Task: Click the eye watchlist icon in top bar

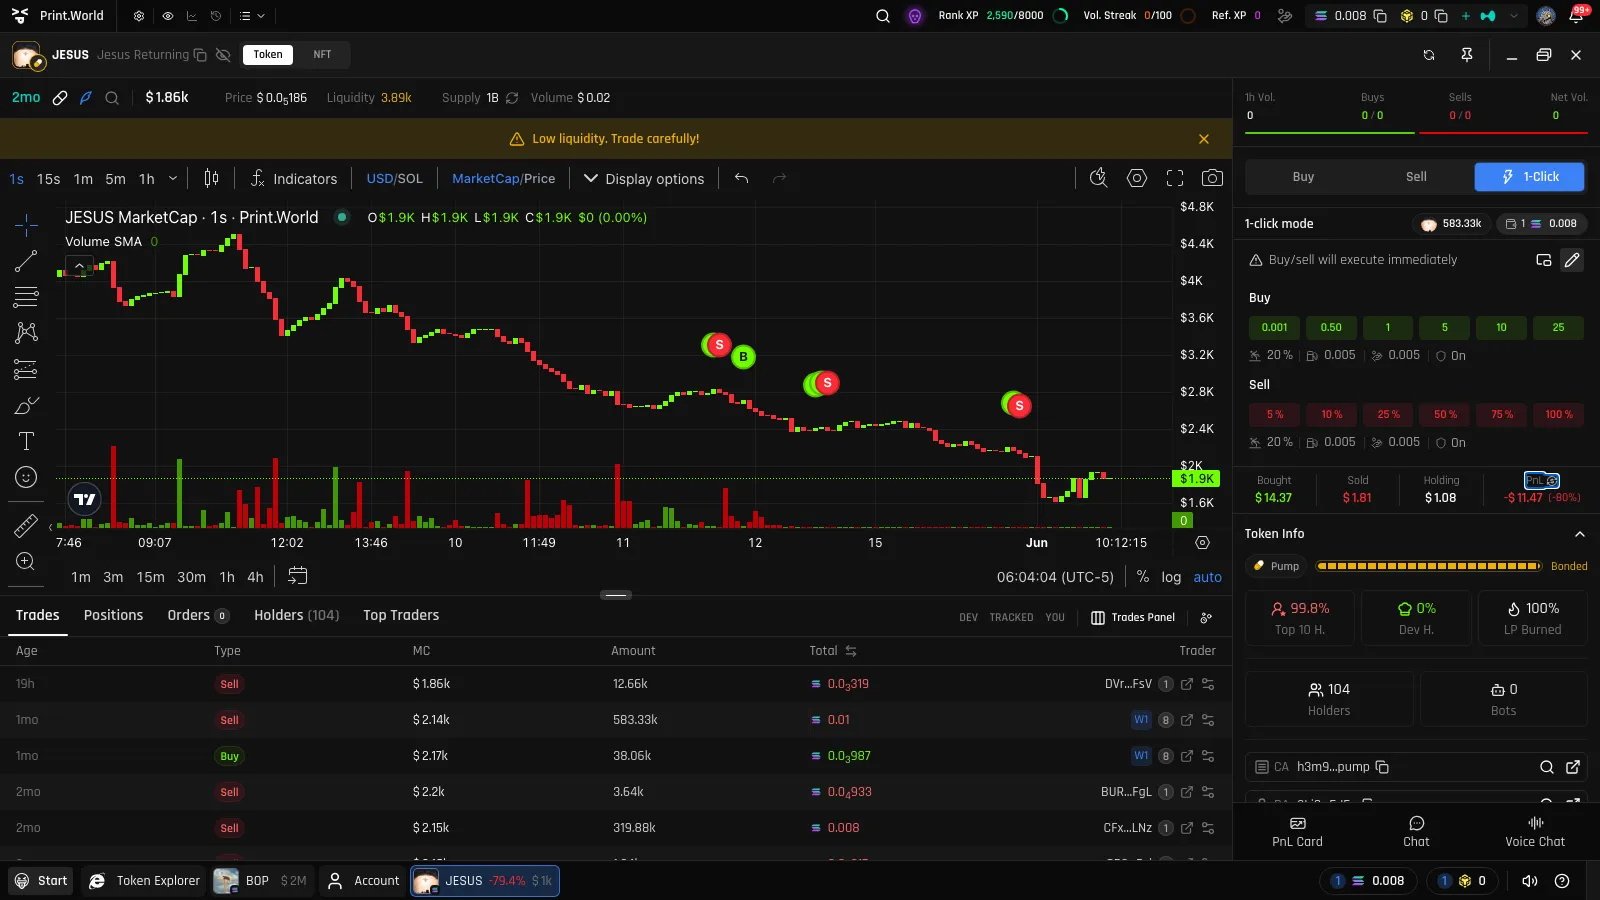Action: point(167,16)
